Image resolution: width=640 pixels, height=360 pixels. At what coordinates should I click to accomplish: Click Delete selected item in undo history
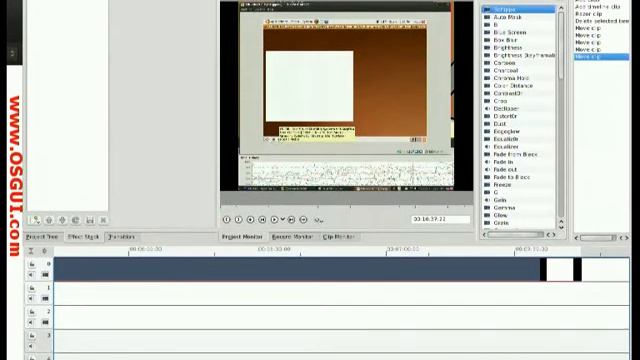coord(602,21)
